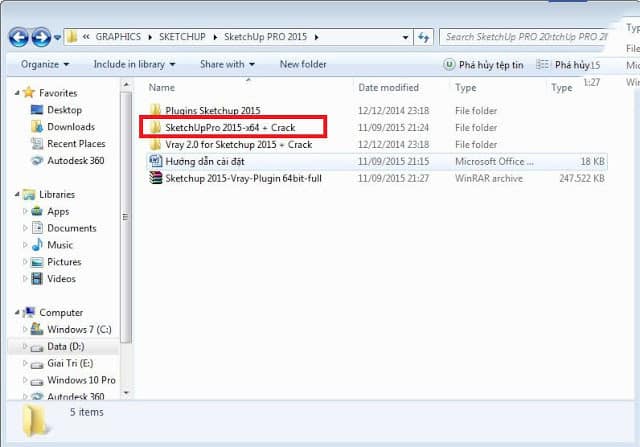This screenshot has width=640, height=447.
Task: Select the Hướng dẫn cài đặt document icon
Action: (156, 161)
